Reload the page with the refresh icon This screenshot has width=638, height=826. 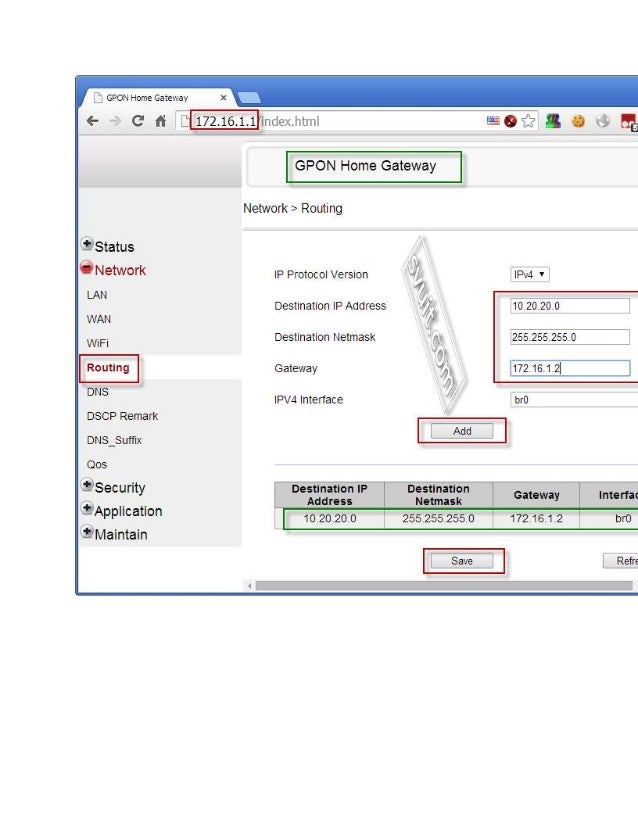138,121
